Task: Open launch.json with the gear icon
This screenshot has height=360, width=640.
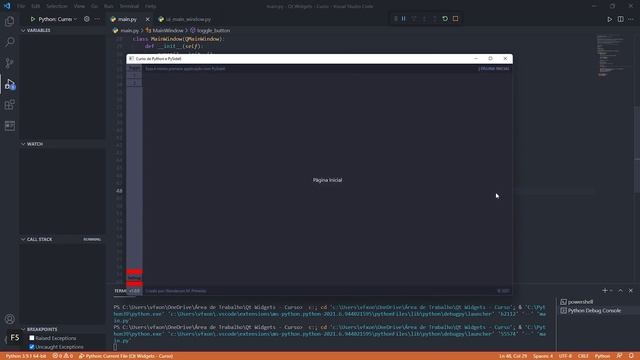Action: tap(87, 19)
